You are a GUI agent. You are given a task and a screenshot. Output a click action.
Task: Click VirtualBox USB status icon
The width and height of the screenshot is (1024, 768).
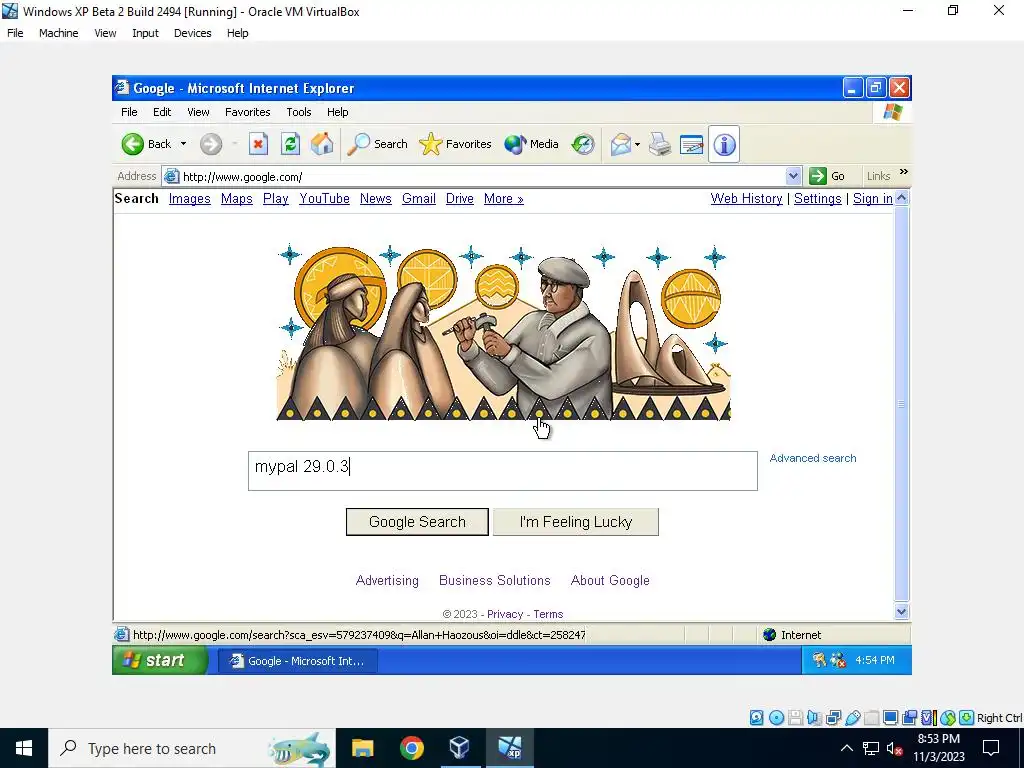click(852, 718)
